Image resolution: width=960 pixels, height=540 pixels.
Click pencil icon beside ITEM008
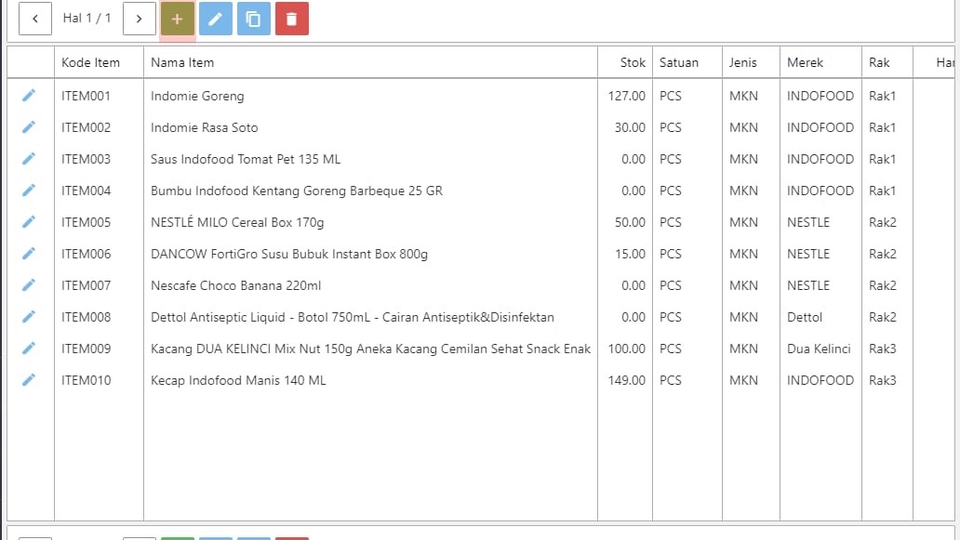coord(29,317)
